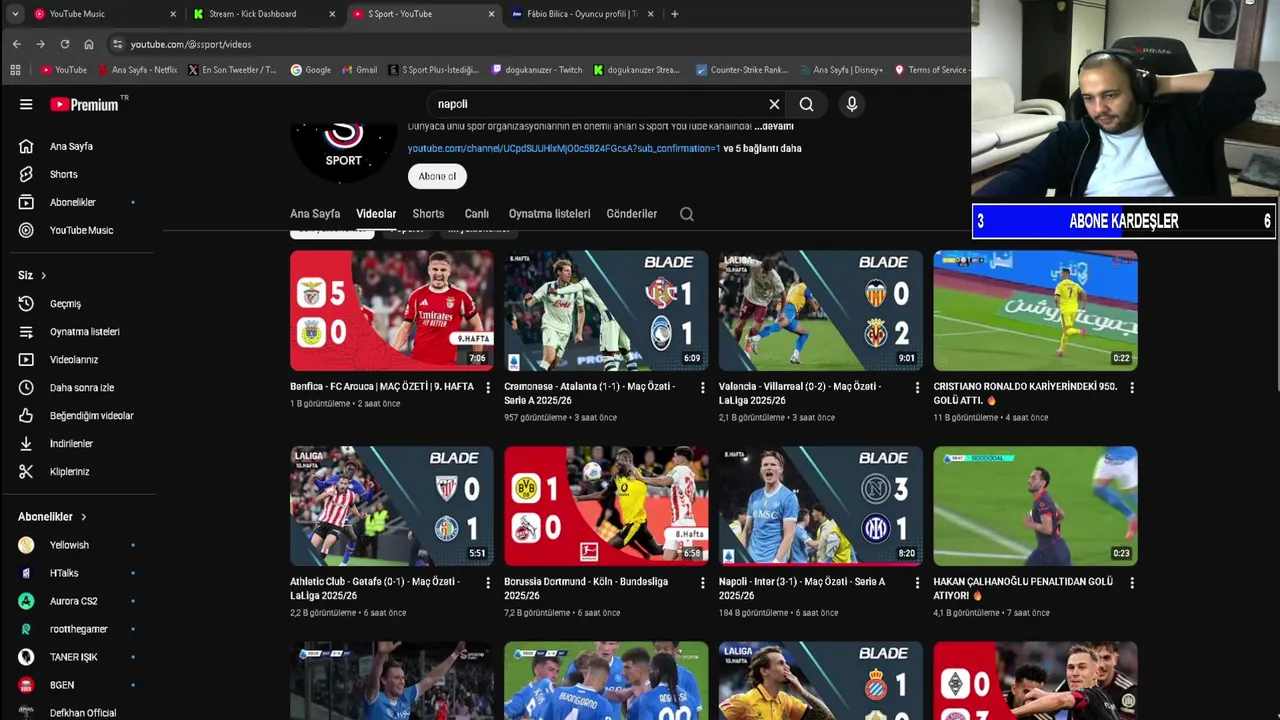
Task: Switch to the YouTube Music browser tab
Action: pyautogui.click(x=104, y=14)
